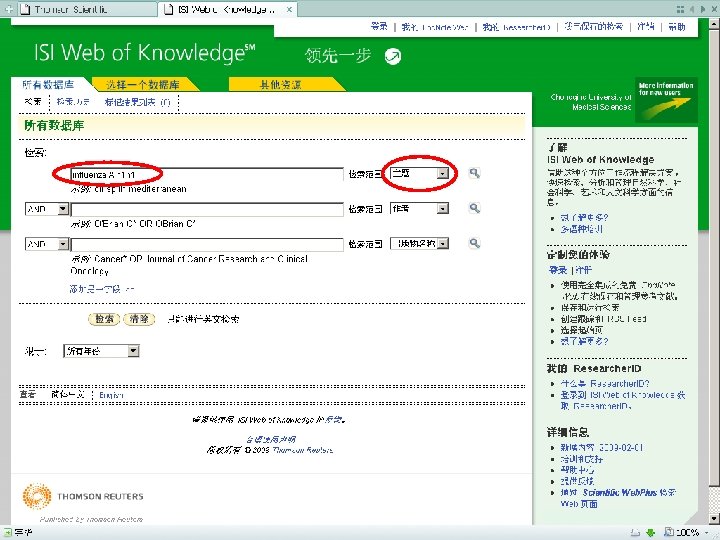Click the magnifier icon beside the 出版物名称 field

[x=474, y=243]
